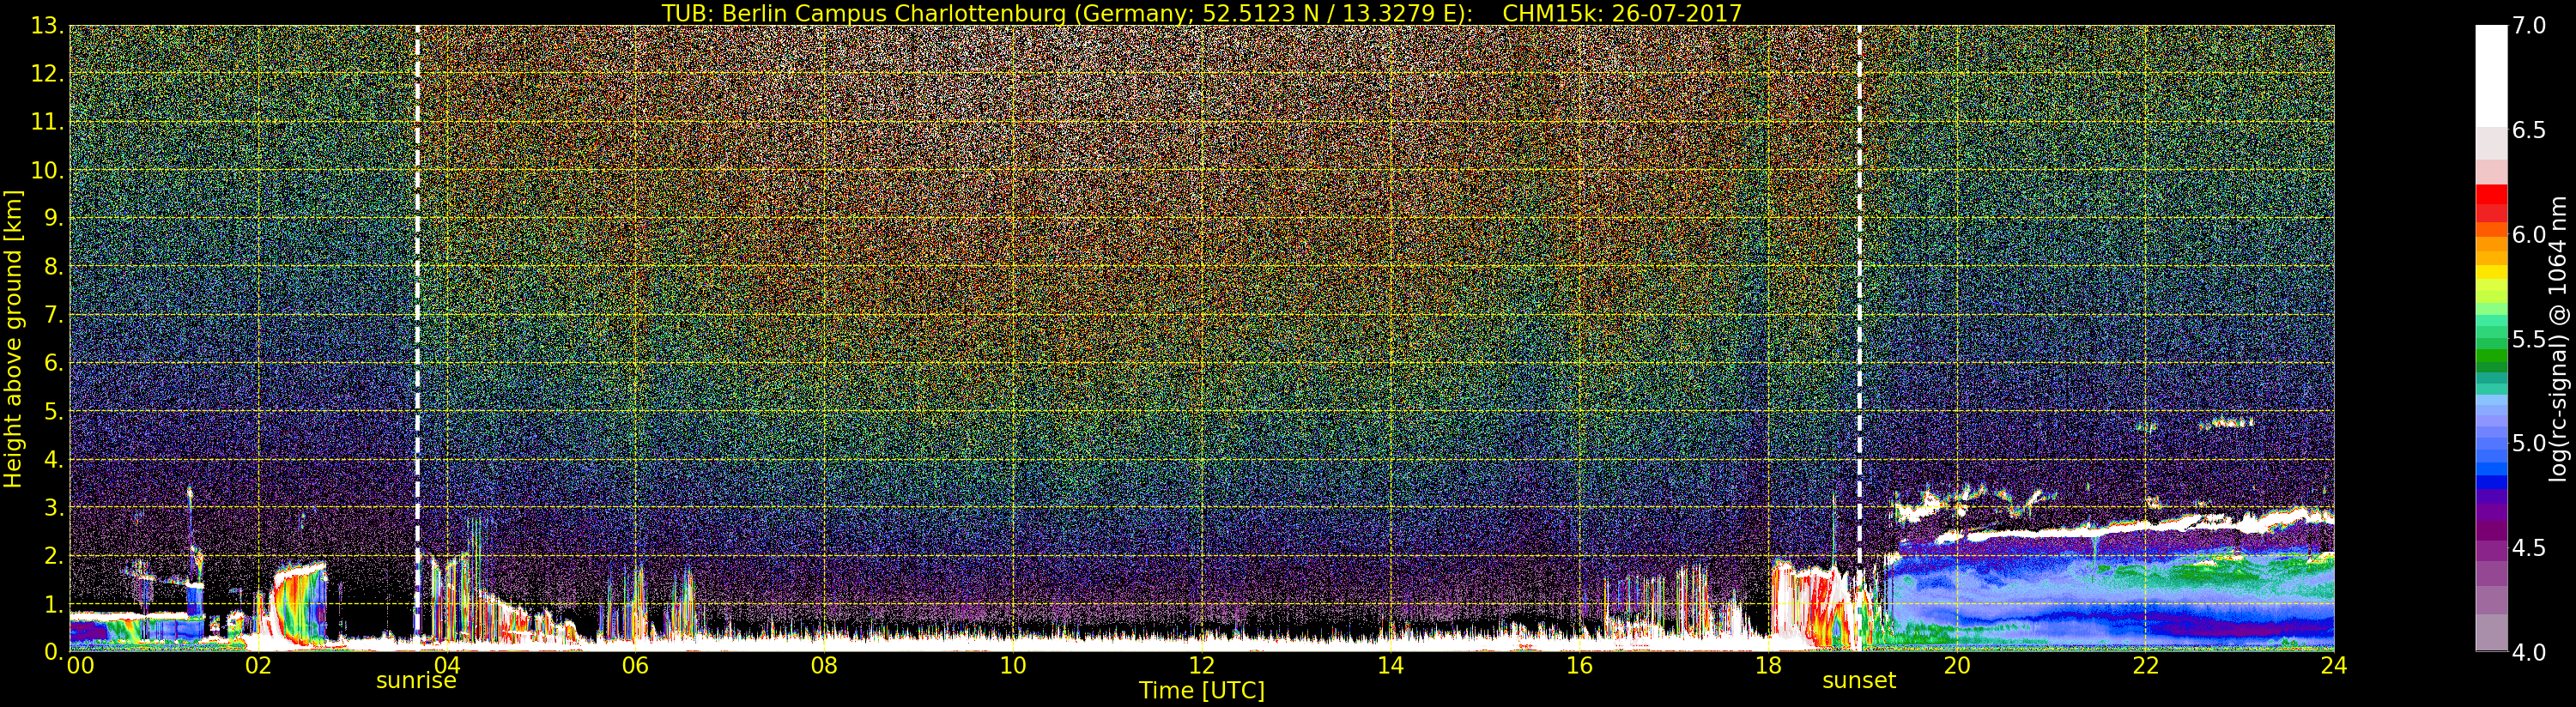2576x707 pixels.
Task: Click the height axis tick '4.'
Action: tap(54, 459)
